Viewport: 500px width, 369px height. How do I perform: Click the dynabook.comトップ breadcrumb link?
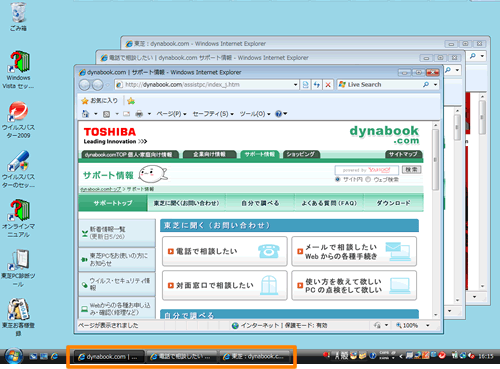[x=100, y=189]
